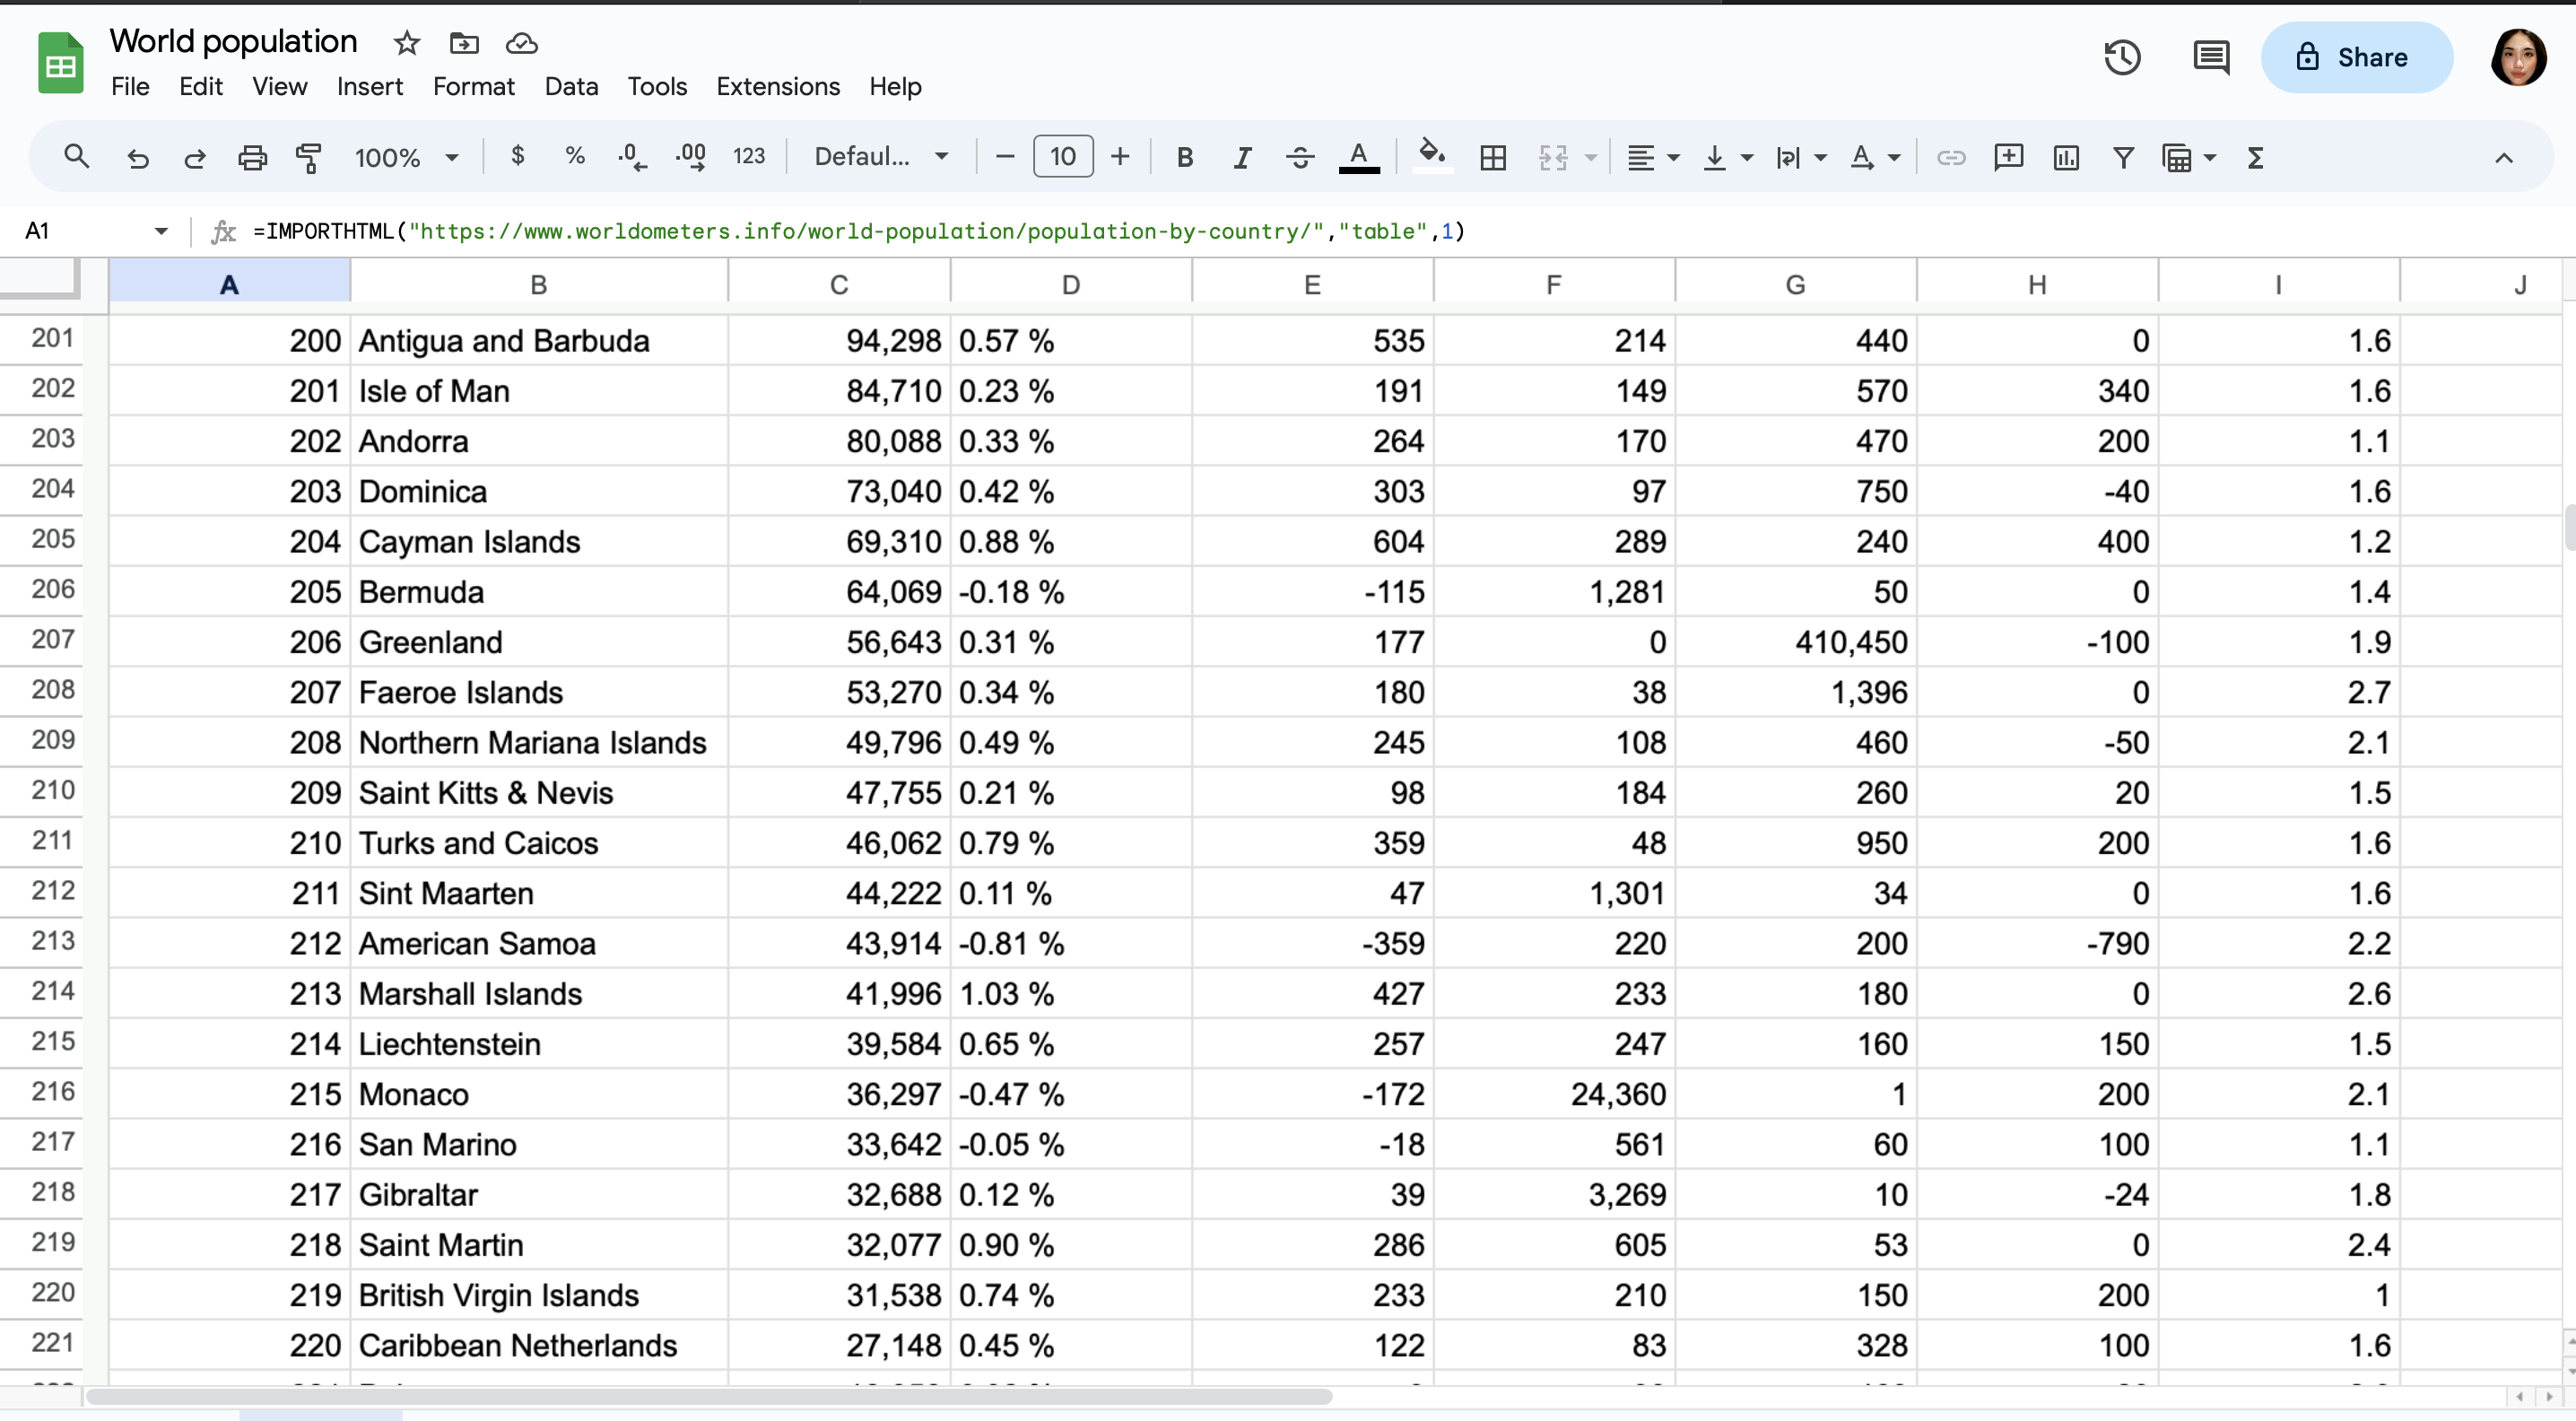Toggle bold formatting
The image size is (2576, 1421).
pyautogui.click(x=1184, y=157)
